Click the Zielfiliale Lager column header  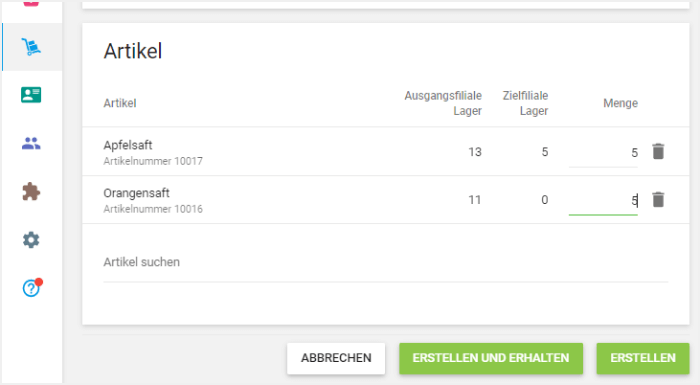coord(525,103)
